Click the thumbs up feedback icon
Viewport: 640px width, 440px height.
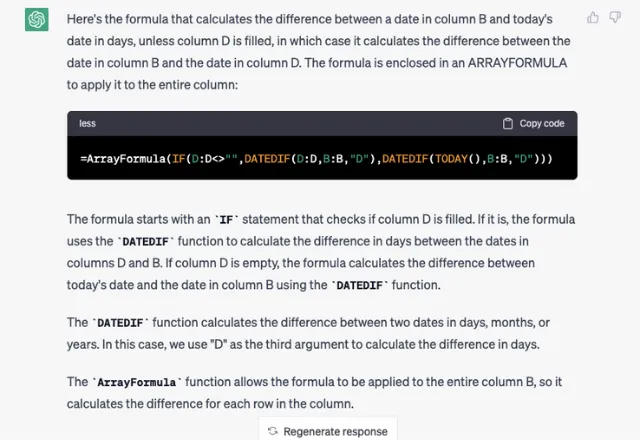coord(593,17)
